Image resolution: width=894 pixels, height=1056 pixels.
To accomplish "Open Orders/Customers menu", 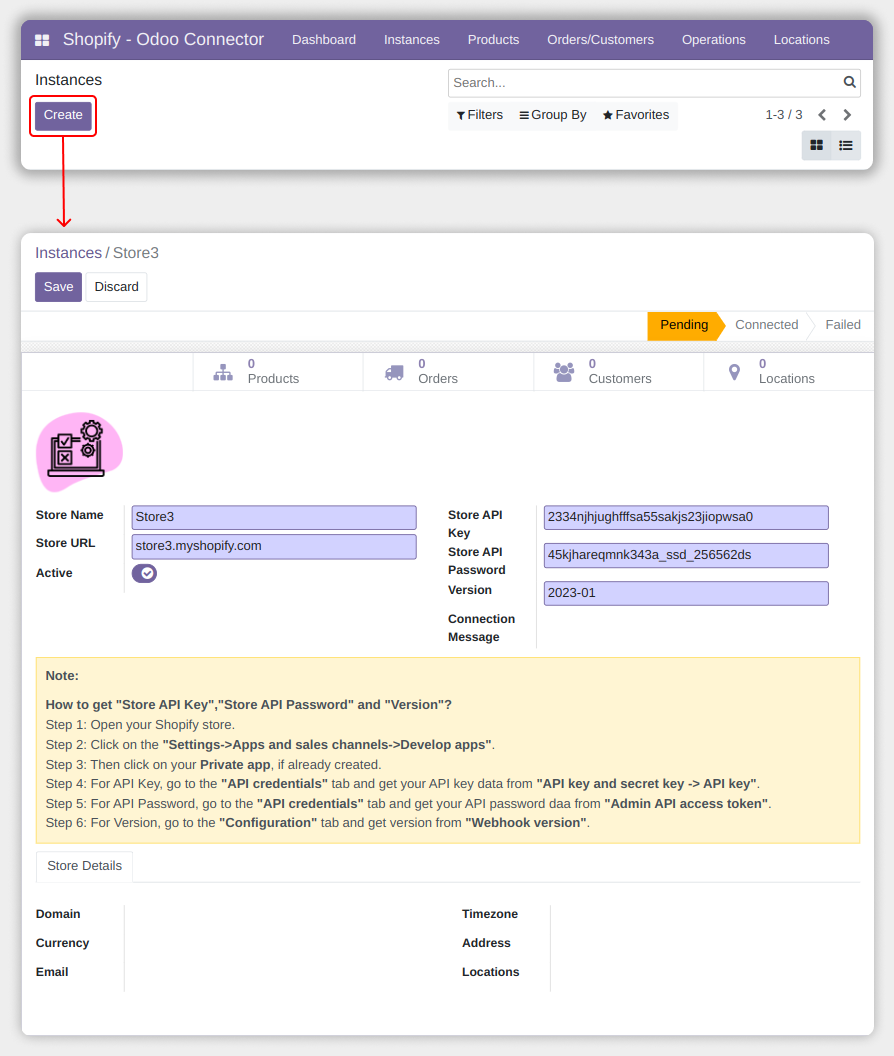I will [x=600, y=40].
